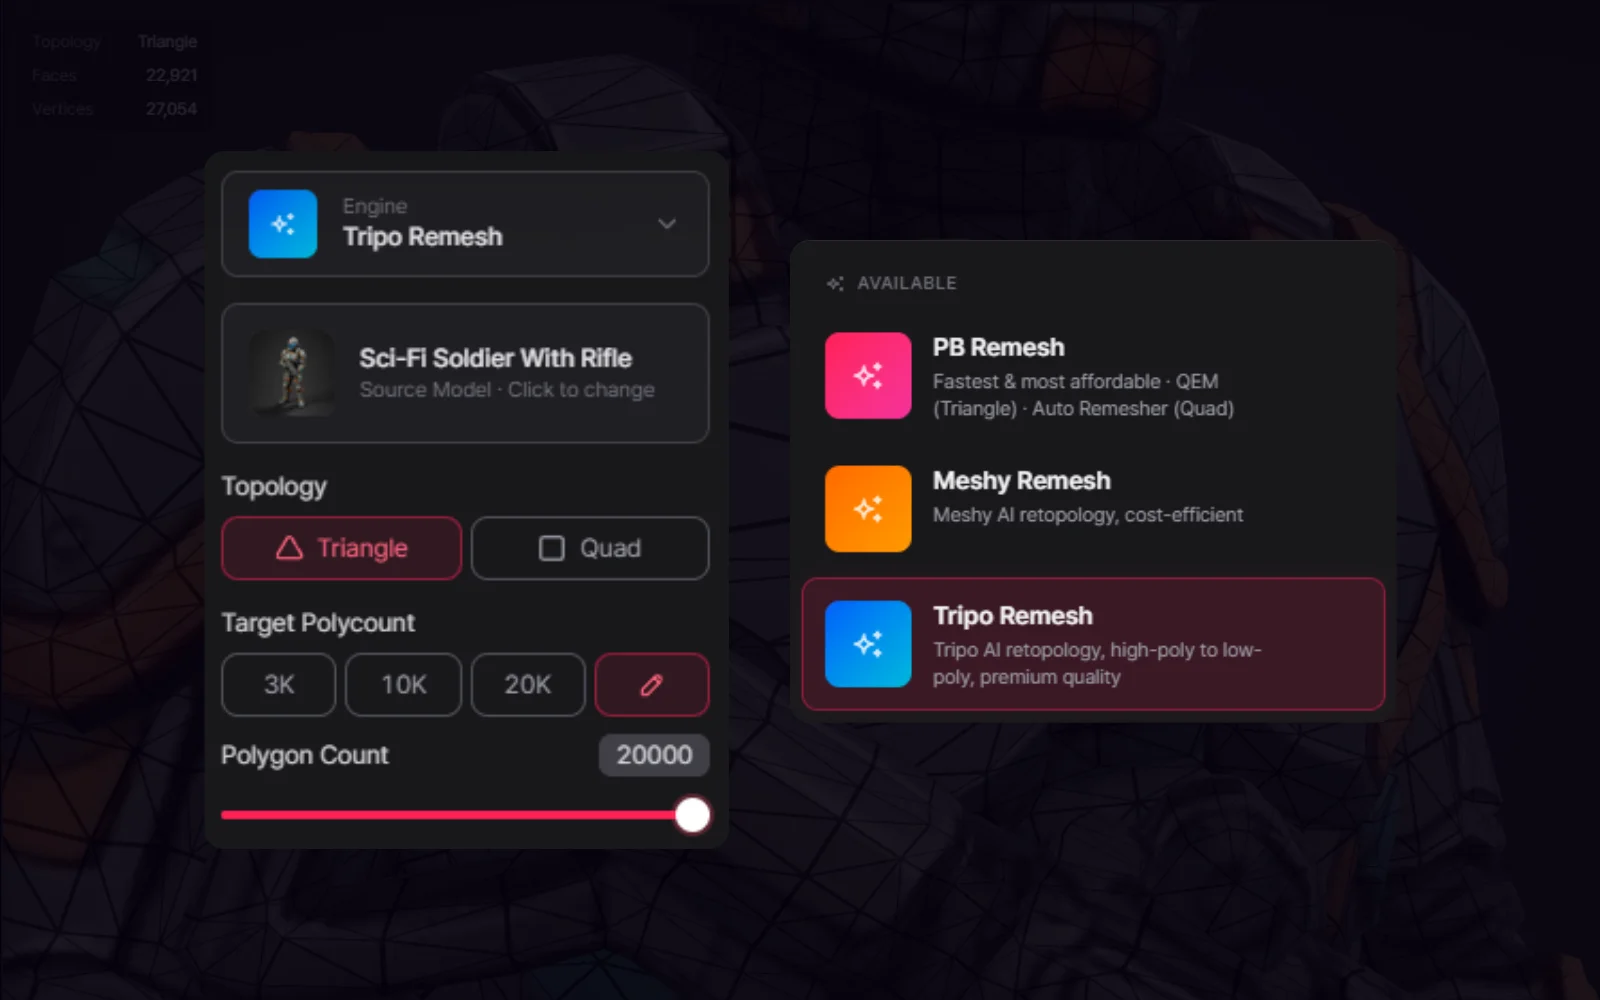Select Triangle topology
Screen dimensions: 1600x1000
(x=341, y=548)
